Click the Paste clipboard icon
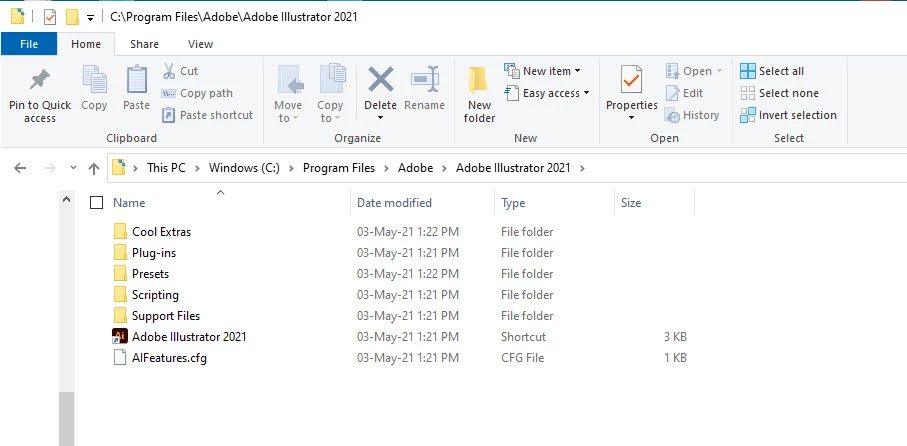This screenshot has width=907, height=446. pyautogui.click(x=137, y=79)
